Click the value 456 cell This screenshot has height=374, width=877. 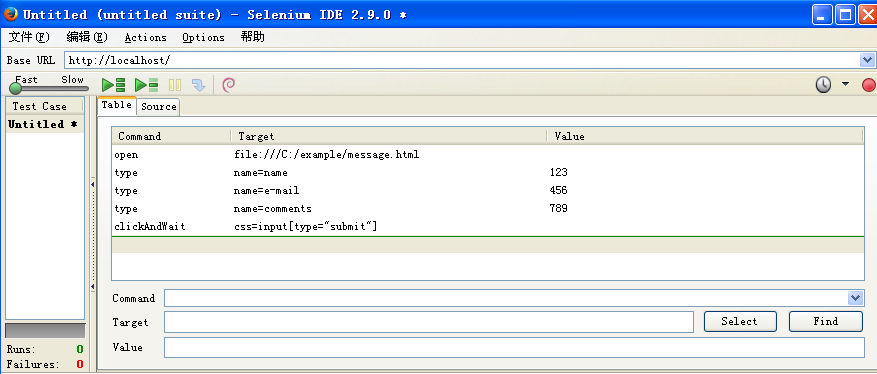(x=559, y=191)
